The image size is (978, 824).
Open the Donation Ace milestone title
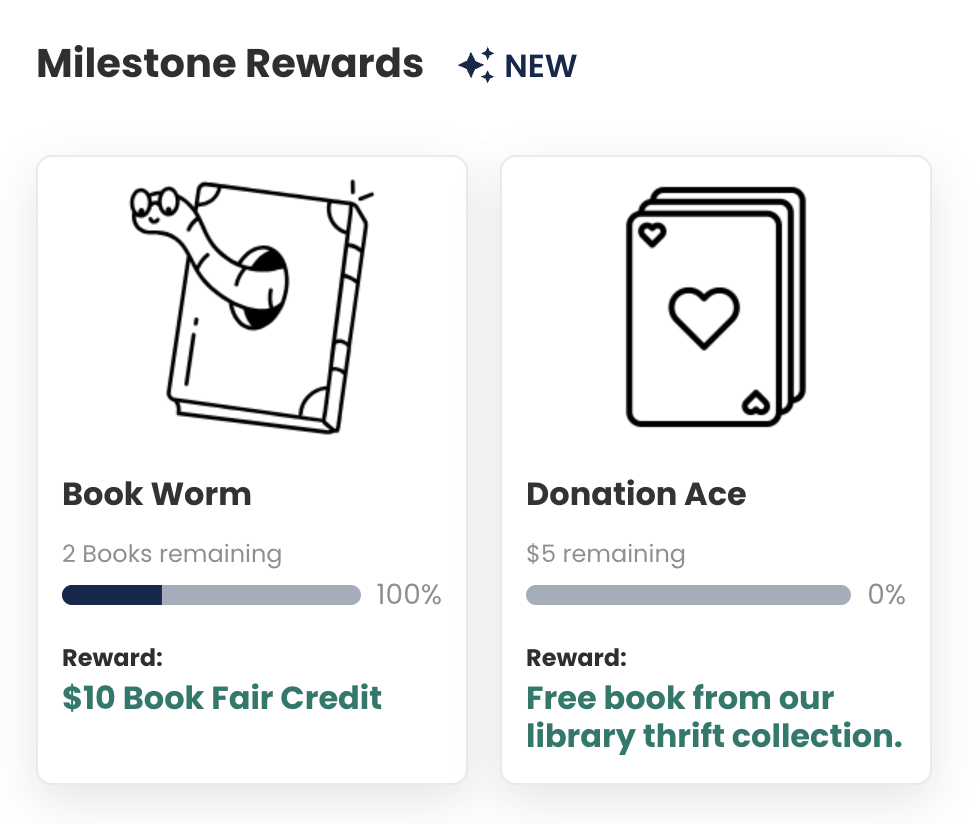(x=636, y=494)
